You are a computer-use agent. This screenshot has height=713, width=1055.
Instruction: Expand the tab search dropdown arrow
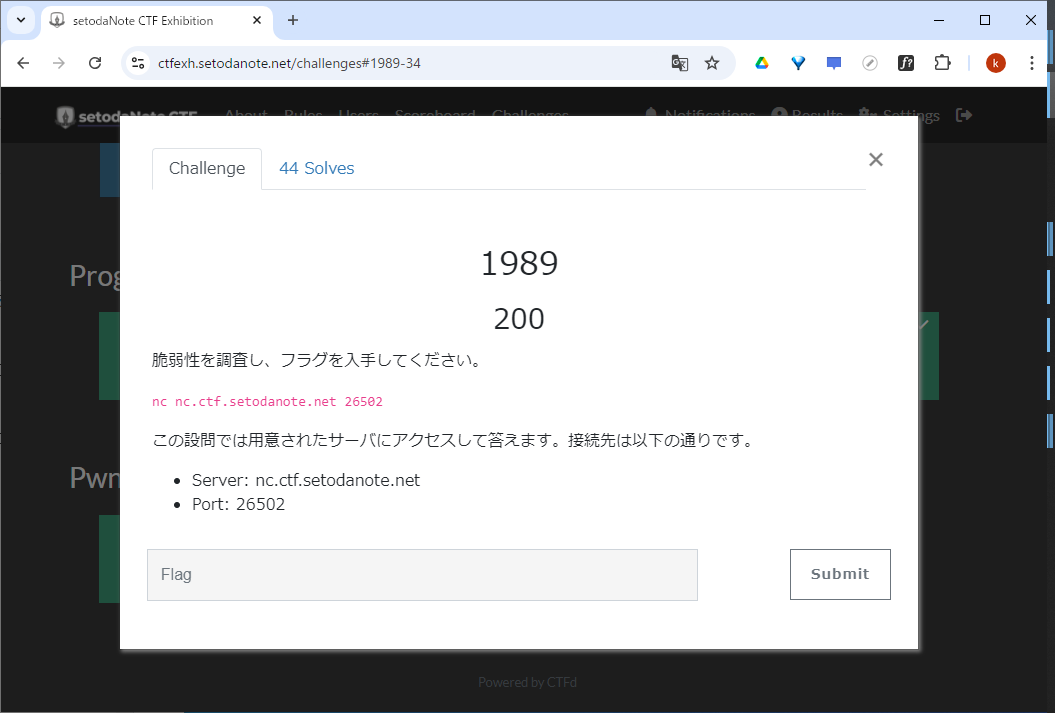click(21, 20)
